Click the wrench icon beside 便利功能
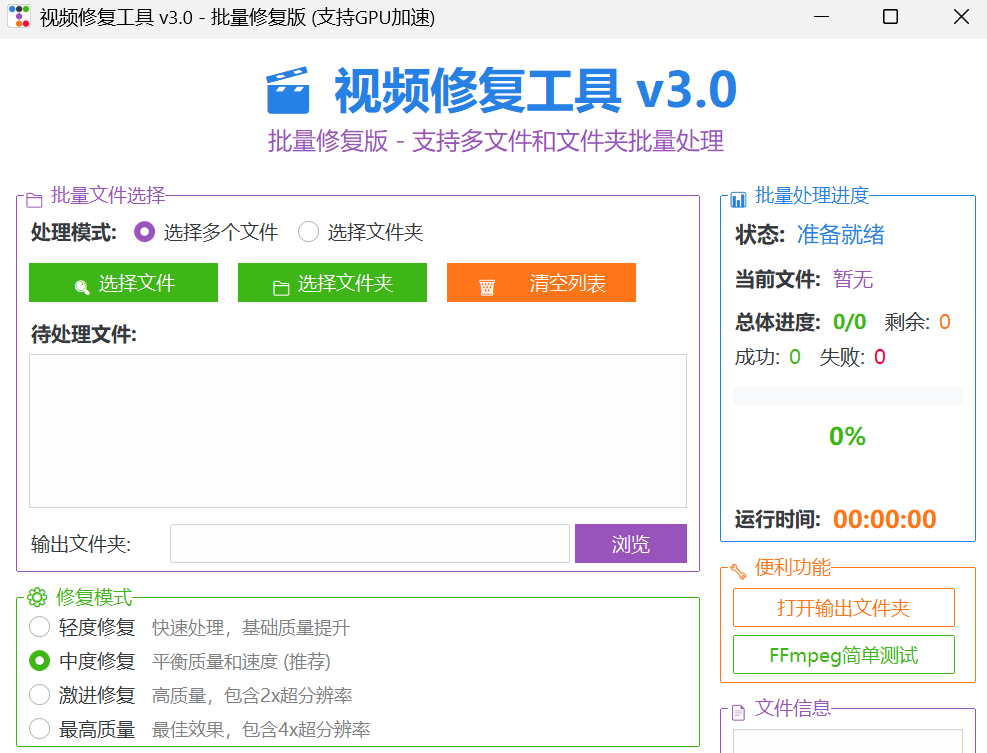987x753 pixels. pyautogui.click(x=738, y=570)
